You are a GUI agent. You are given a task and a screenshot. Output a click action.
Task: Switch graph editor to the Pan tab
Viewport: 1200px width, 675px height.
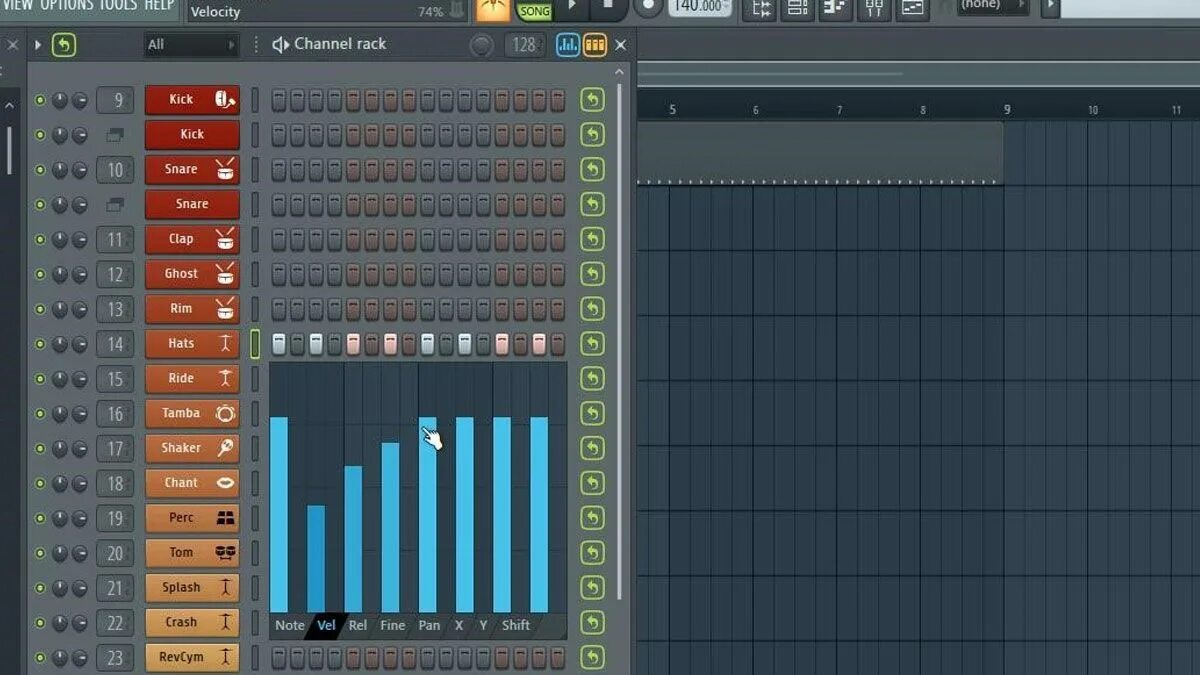click(x=429, y=625)
